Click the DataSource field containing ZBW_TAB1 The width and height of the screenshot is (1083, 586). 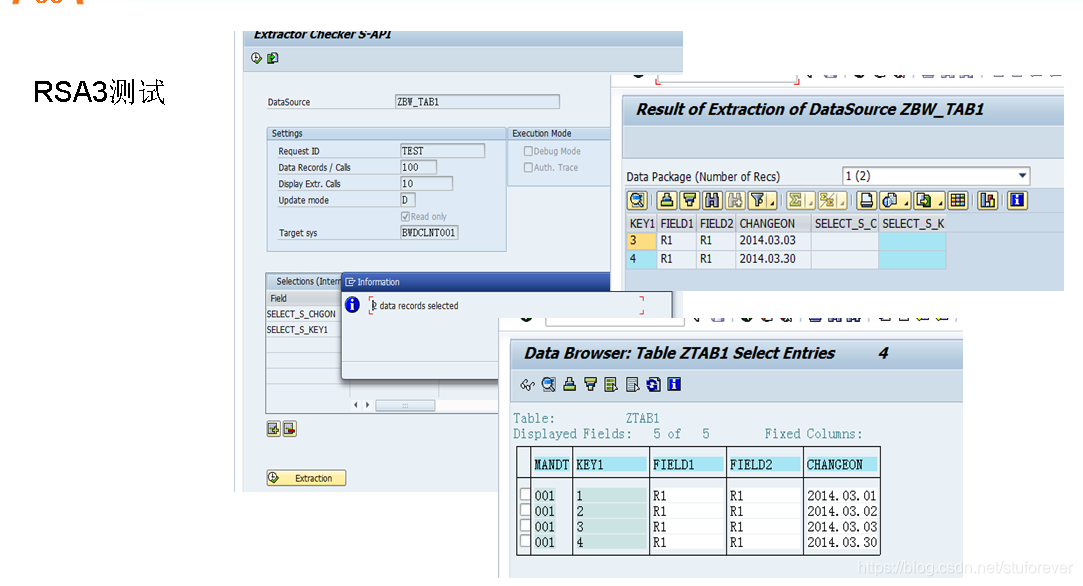[x=477, y=102]
